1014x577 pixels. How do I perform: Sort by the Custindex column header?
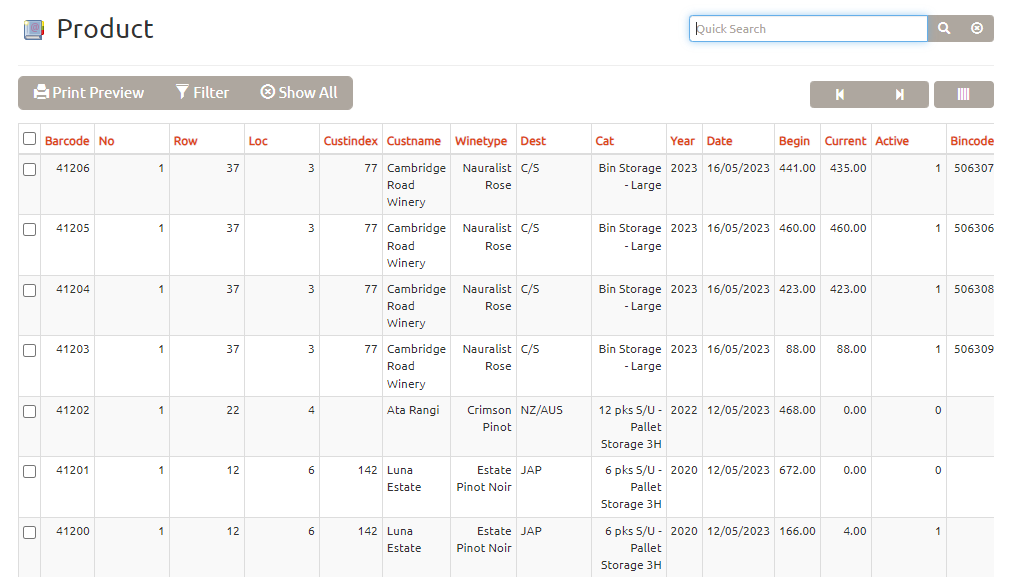(x=351, y=141)
